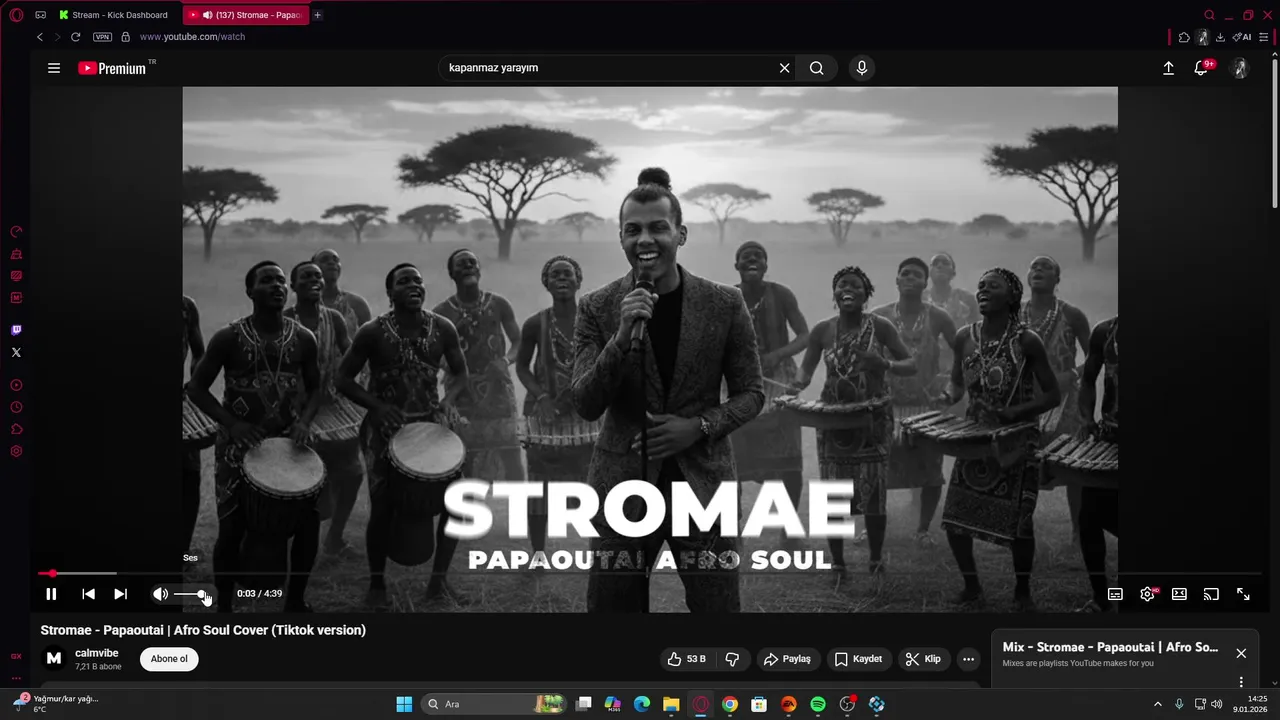
Task: Open the player settings gear
Action: coord(1147,594)
